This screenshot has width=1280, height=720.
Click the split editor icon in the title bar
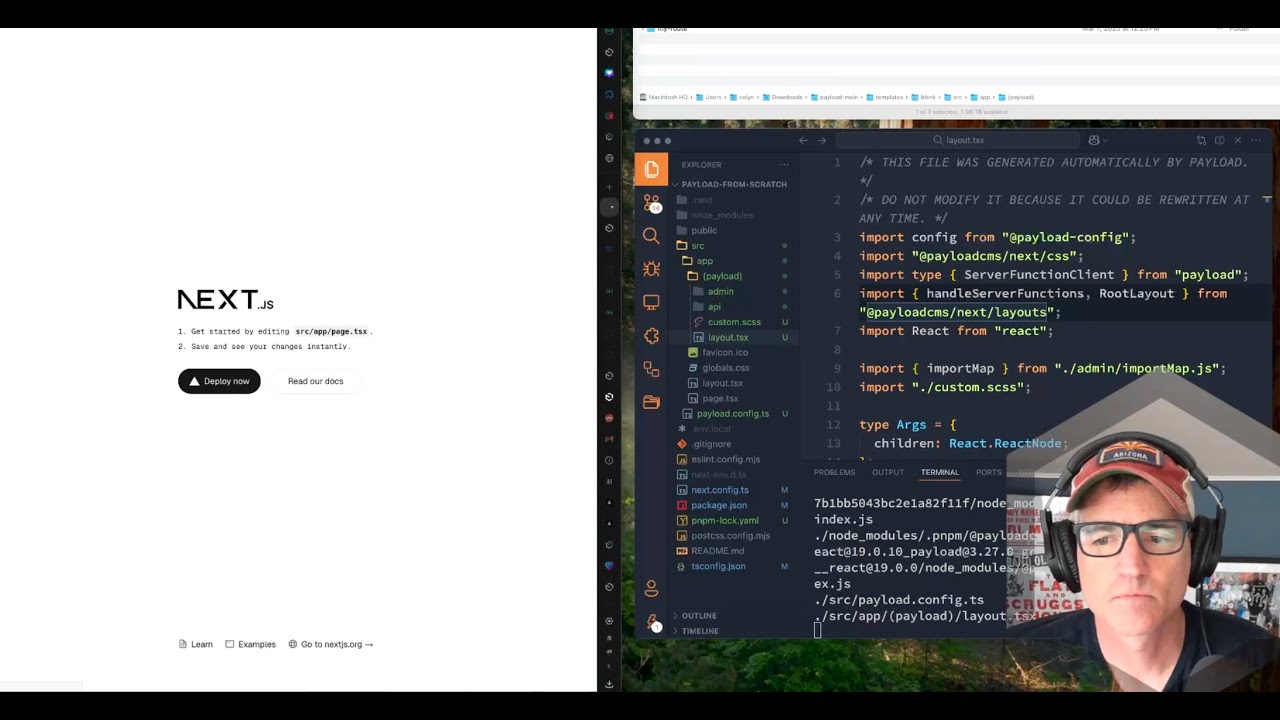pos(1219,140)
